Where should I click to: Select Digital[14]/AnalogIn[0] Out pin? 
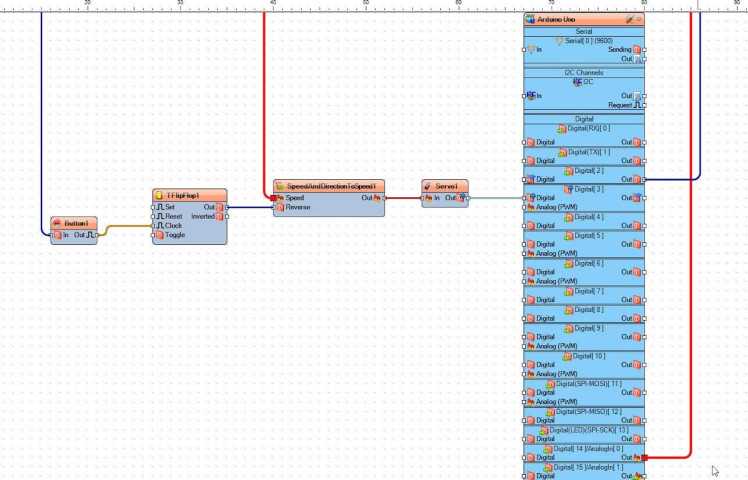pyautogui.click(x=645, y=457)
